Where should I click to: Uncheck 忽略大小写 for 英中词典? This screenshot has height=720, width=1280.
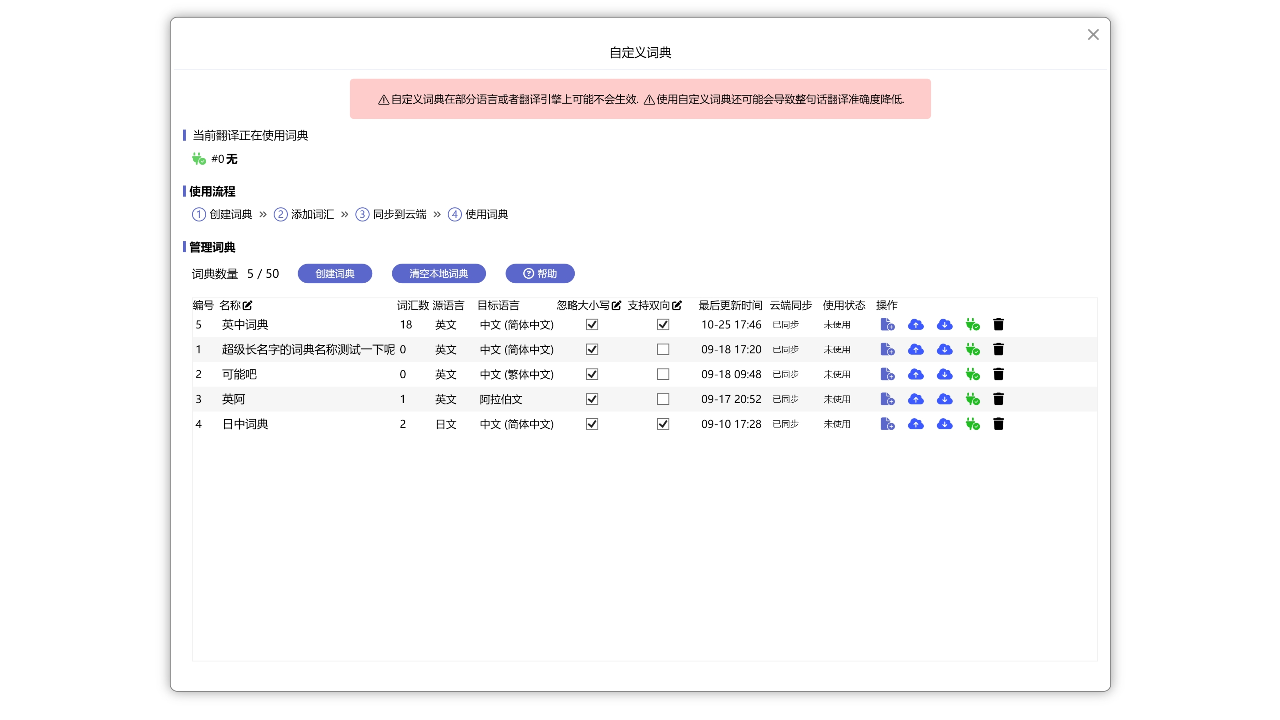click(592, 324)
